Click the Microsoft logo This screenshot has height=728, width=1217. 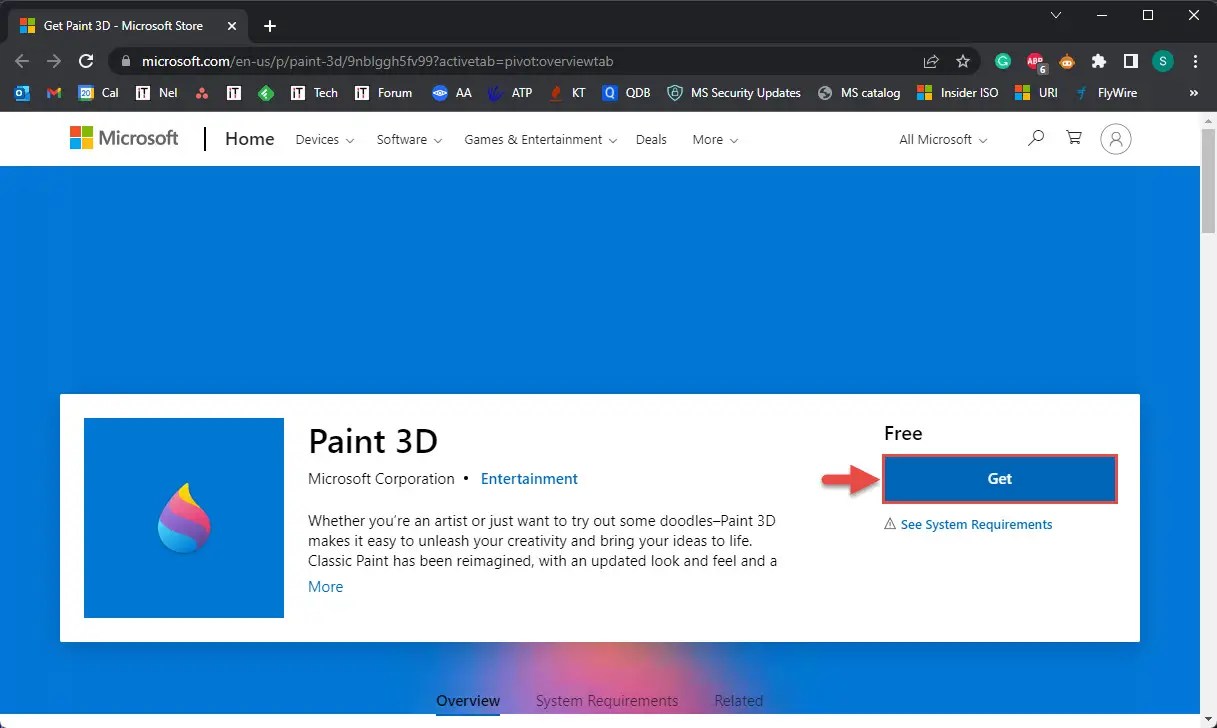pyautogui.click(x=123, y=138)
